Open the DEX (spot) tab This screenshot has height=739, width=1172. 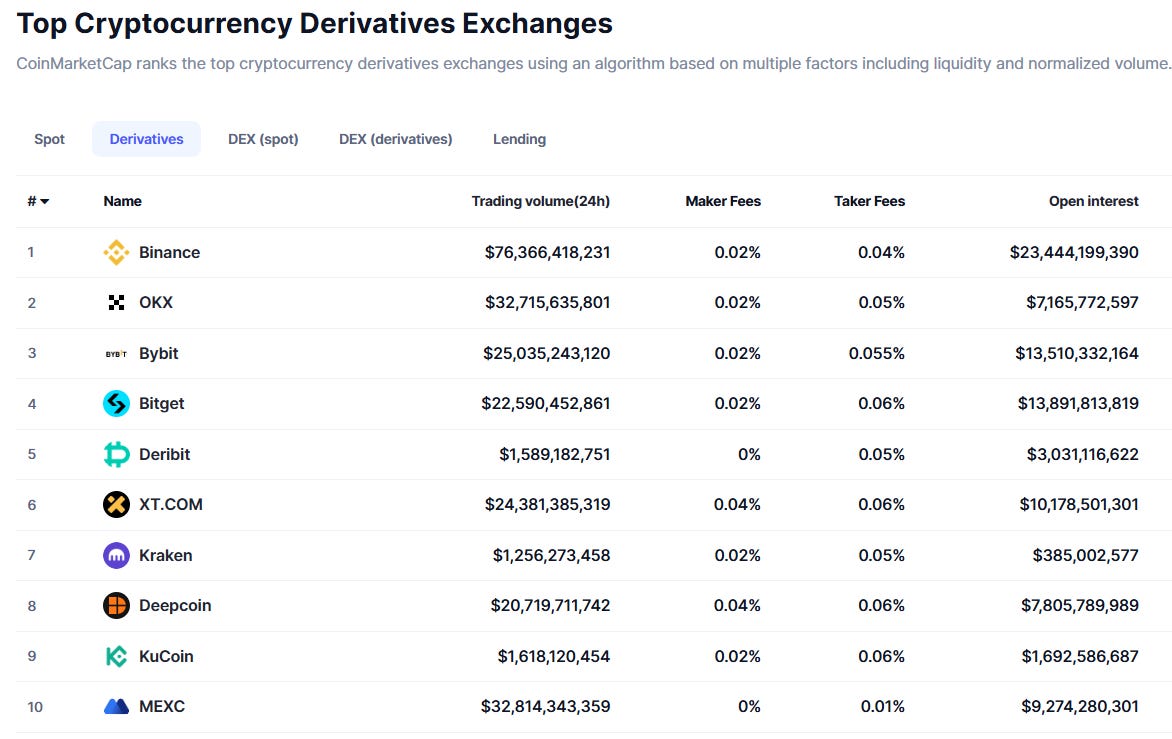click(263, 139)
